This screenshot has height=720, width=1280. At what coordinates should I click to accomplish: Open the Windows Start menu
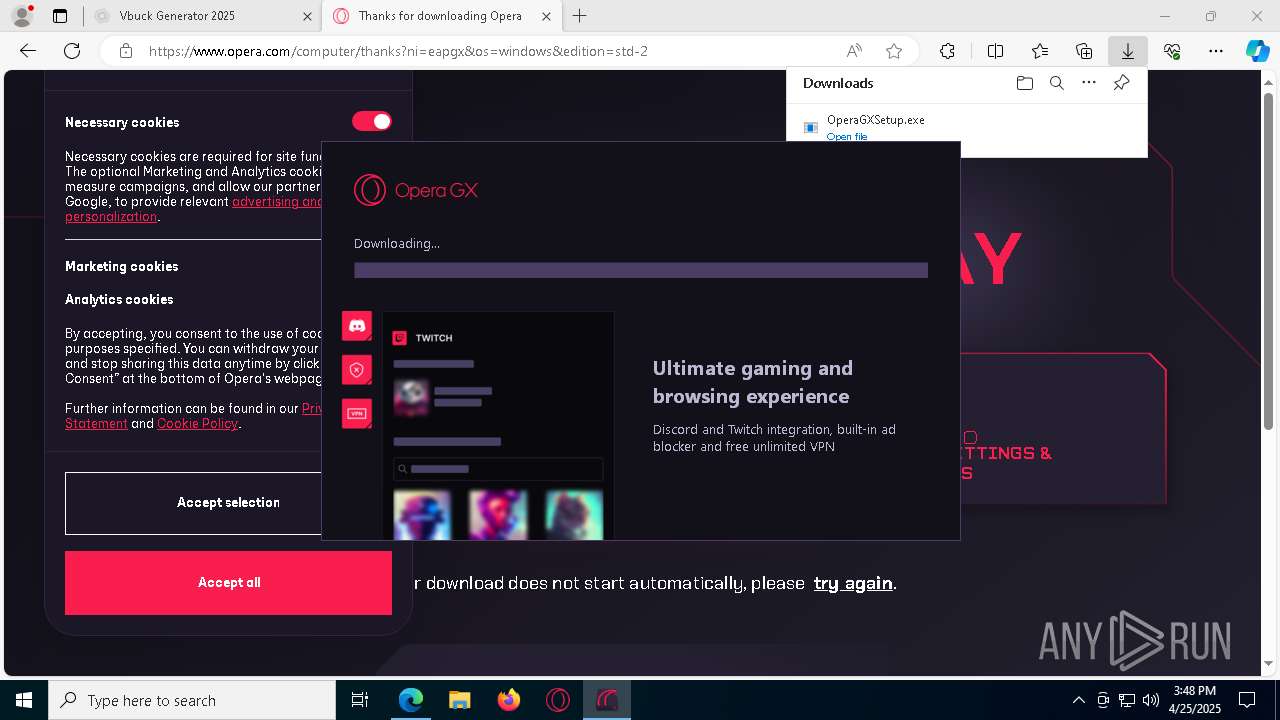24,700
